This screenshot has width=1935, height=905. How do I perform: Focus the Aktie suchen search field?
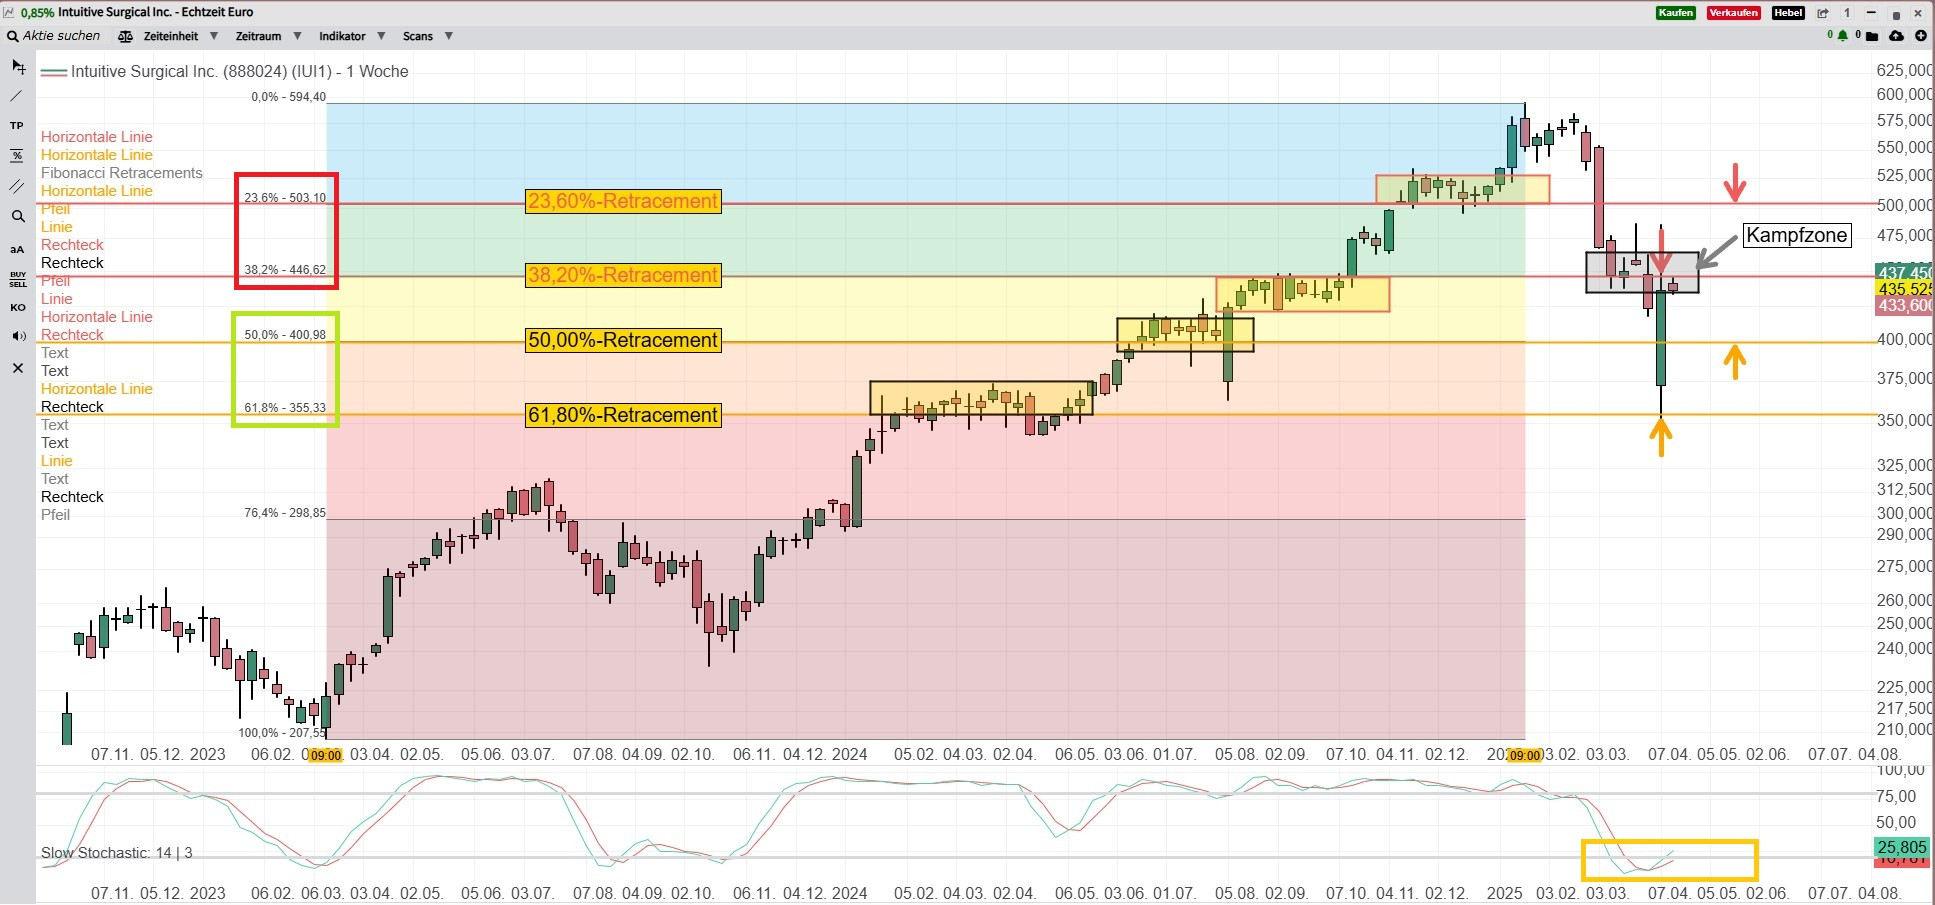[x=61, y=36]
